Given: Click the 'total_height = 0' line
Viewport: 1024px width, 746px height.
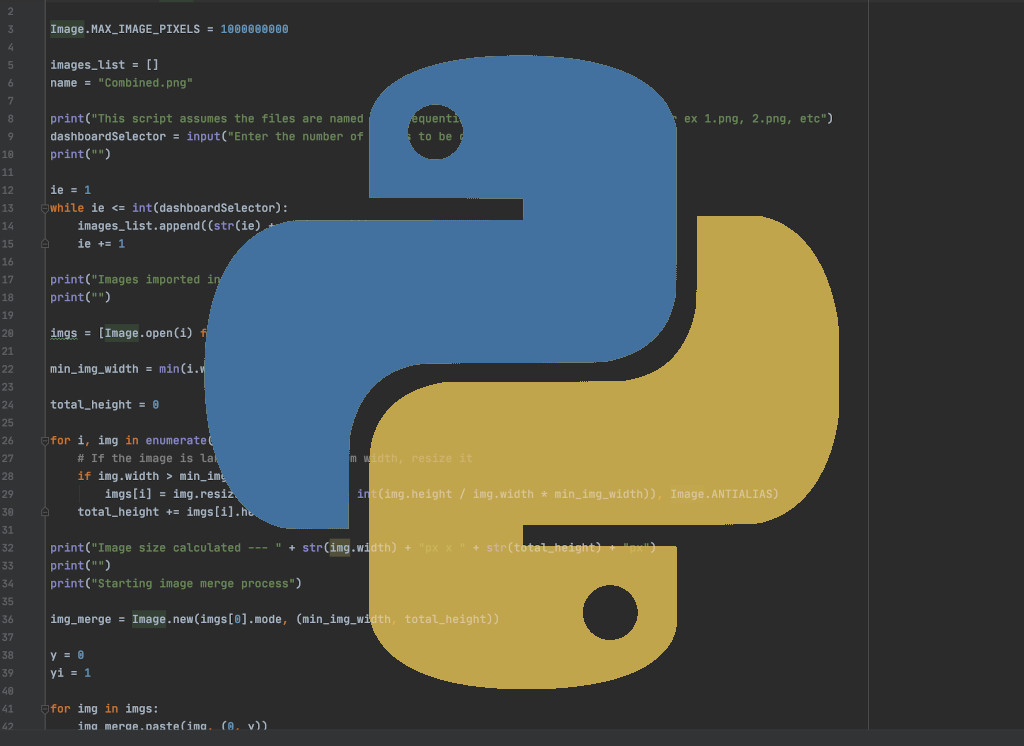Looking at the screenshot, I should pos(104,405).
